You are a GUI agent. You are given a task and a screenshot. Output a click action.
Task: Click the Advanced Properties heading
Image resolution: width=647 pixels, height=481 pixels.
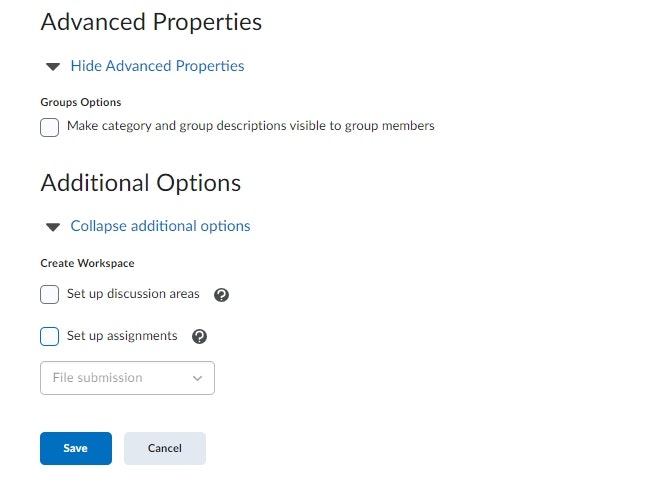coord(151,21)
